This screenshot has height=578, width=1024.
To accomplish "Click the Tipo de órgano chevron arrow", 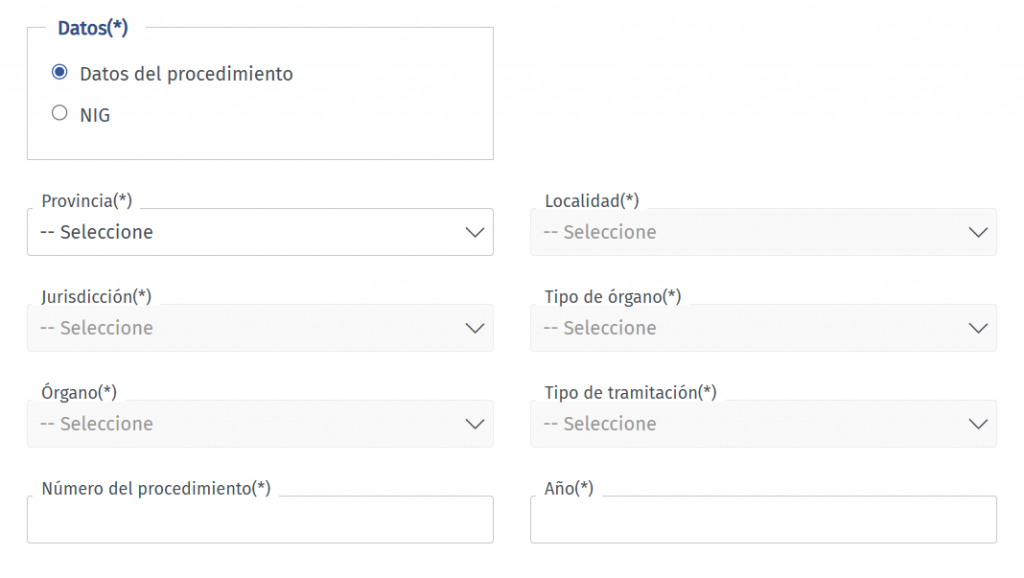I will point(978,328).
